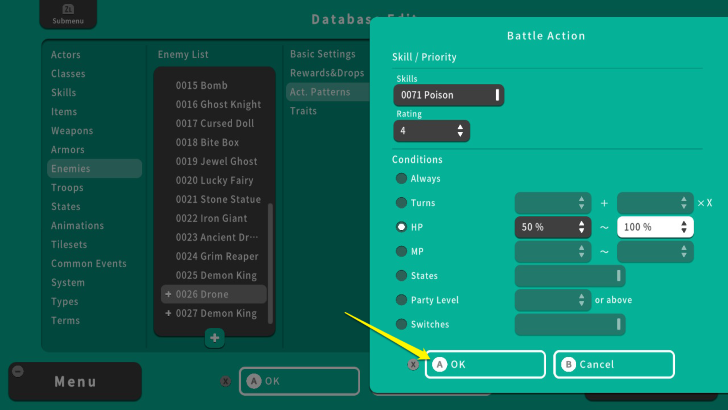Click the plus icon beside 0027 Demon King

tap(168, 313)
